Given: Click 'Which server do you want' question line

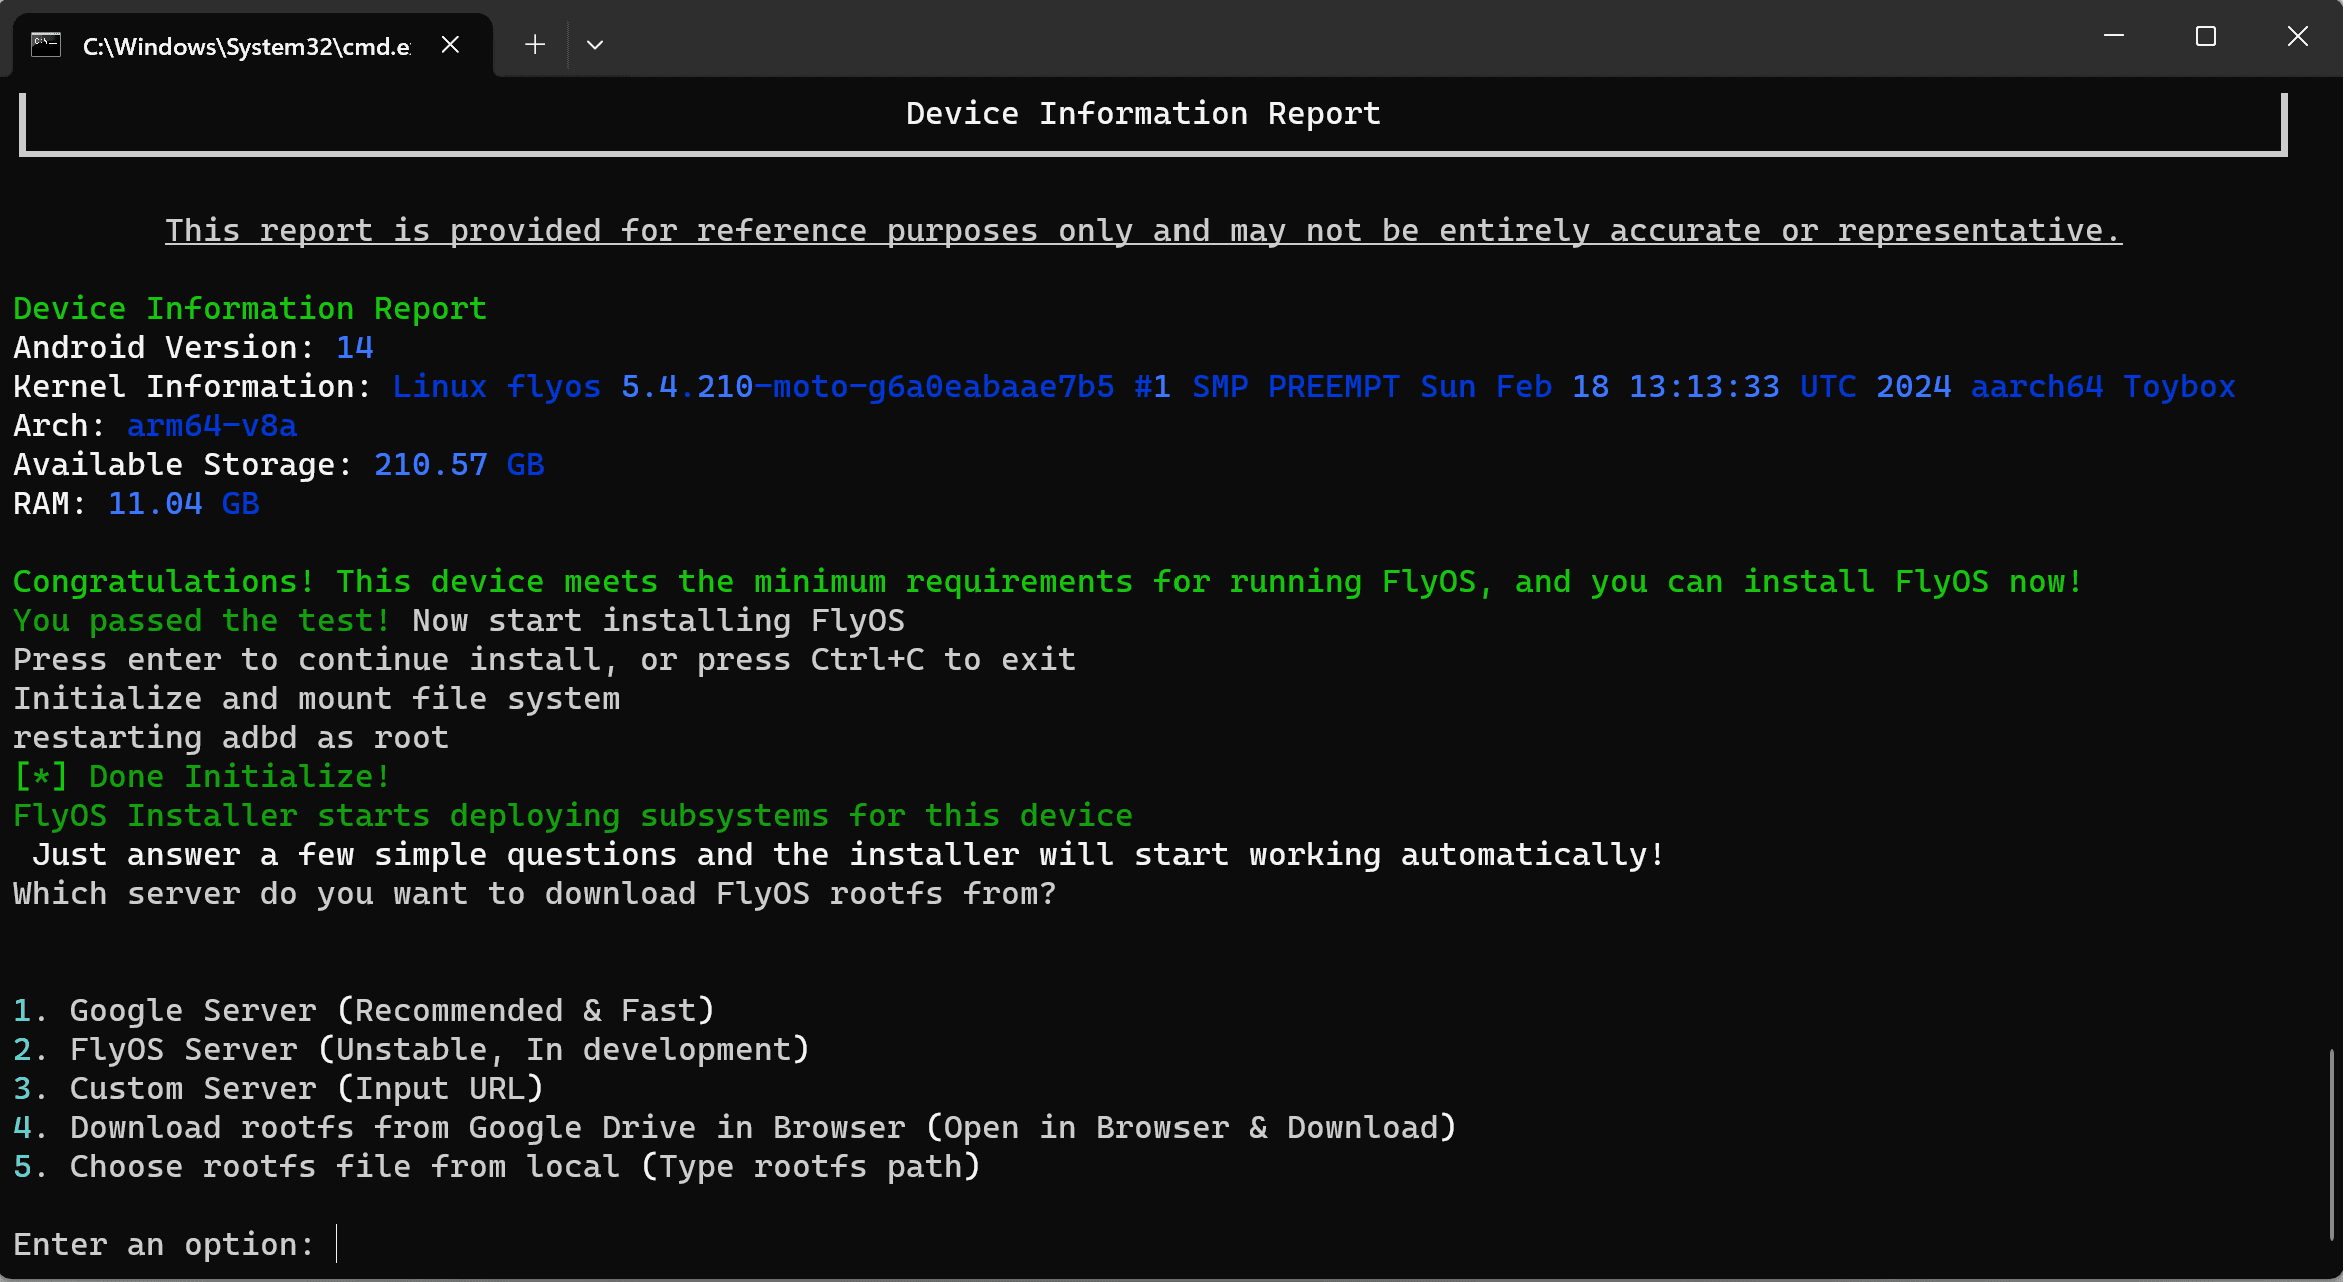Looking at the screenshot, I should click(x=535, y=894).
